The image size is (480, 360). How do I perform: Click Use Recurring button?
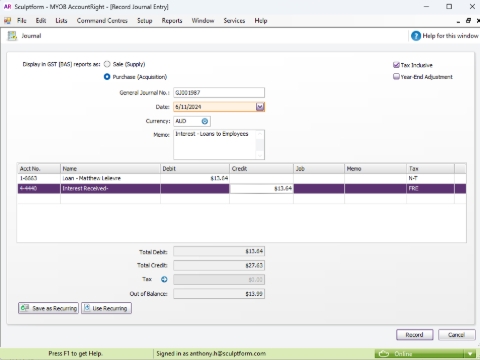click(x=106, y=308)
